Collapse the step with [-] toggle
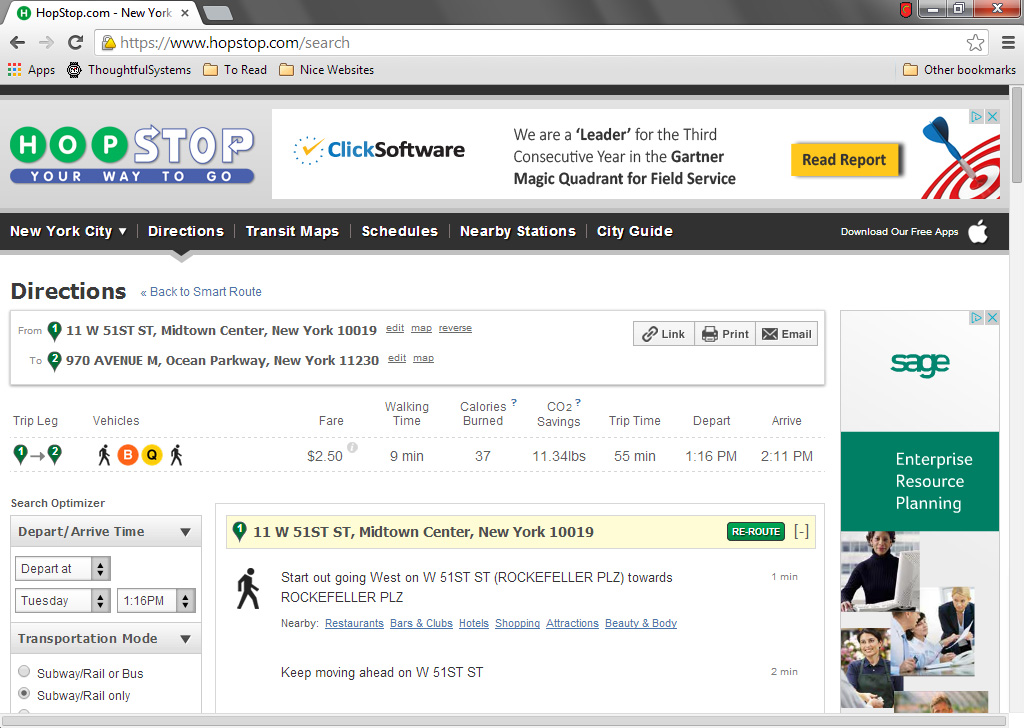 (x=801, y=531)
